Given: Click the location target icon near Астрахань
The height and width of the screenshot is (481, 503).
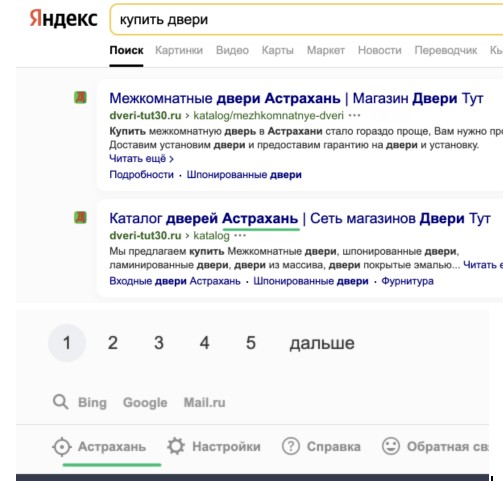Looking at the screenshot, I should (62, 447).
